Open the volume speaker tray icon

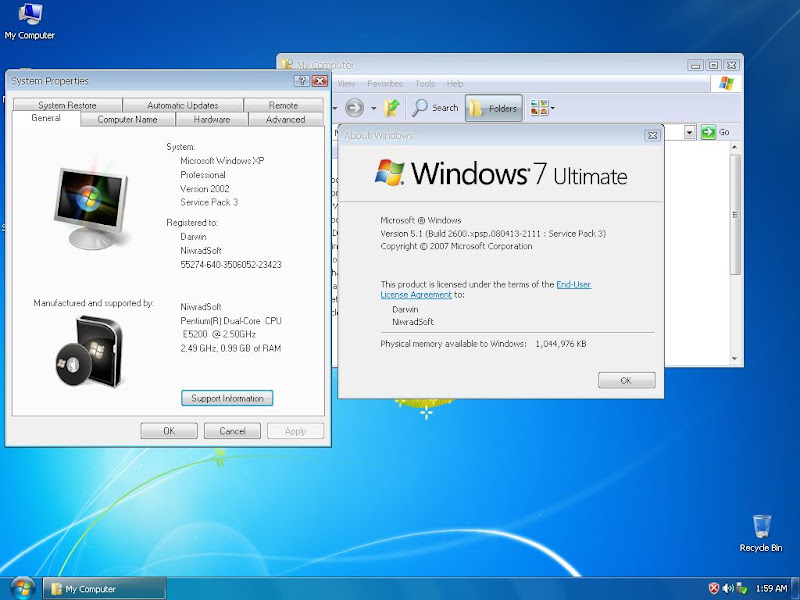pyautogui.click(x=728, y=589)
